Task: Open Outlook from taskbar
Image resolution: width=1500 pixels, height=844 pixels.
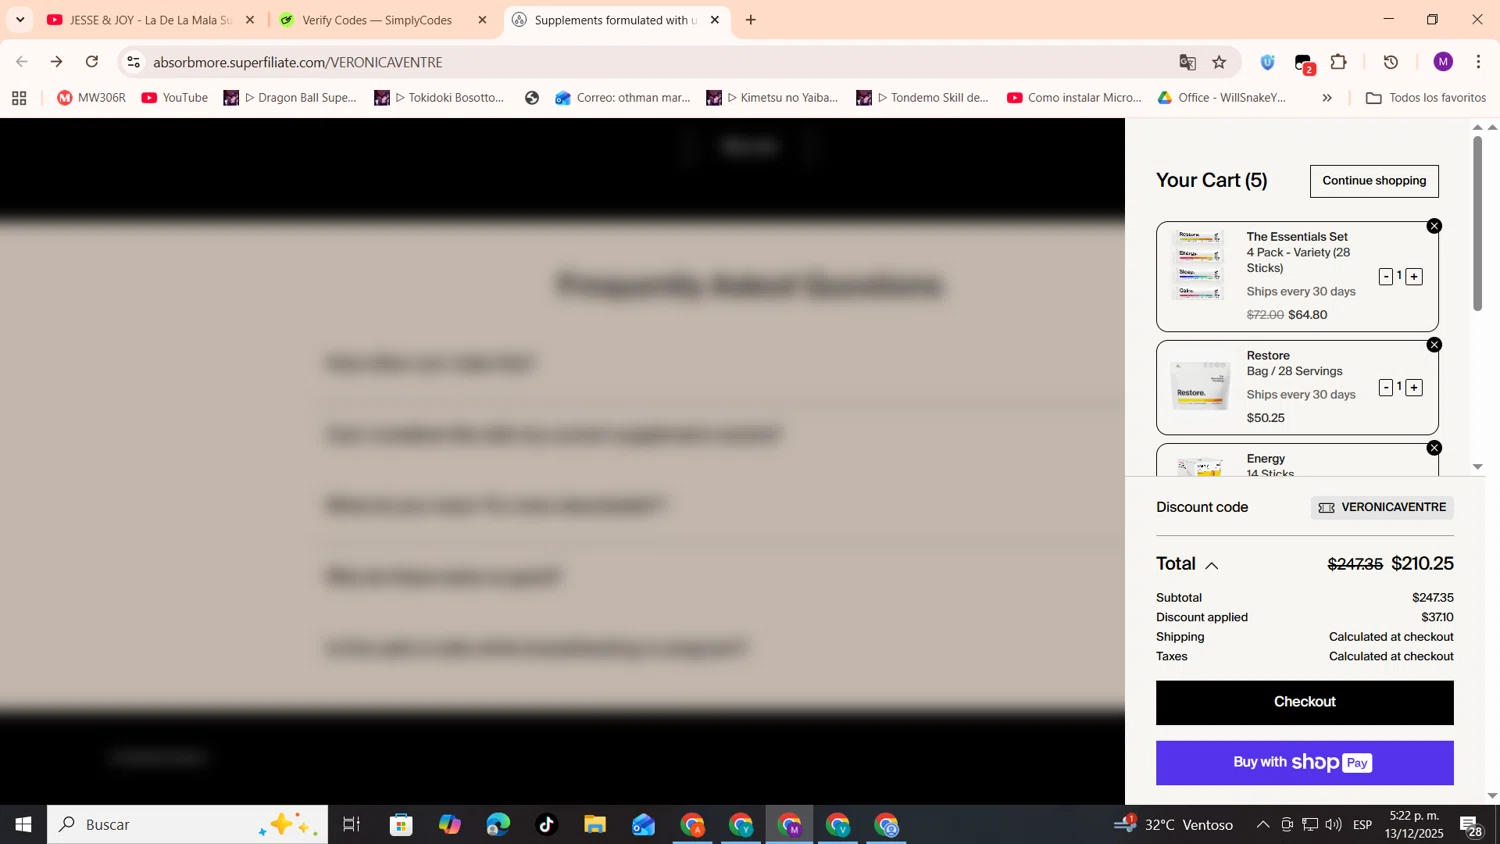Action: coord(643,825)
